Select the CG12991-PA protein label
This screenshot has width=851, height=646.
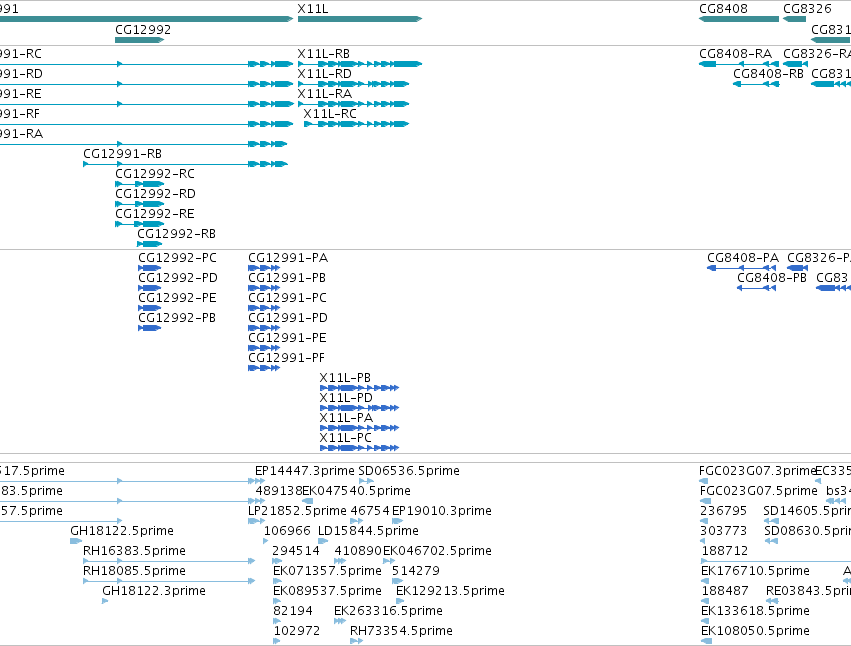288,258
